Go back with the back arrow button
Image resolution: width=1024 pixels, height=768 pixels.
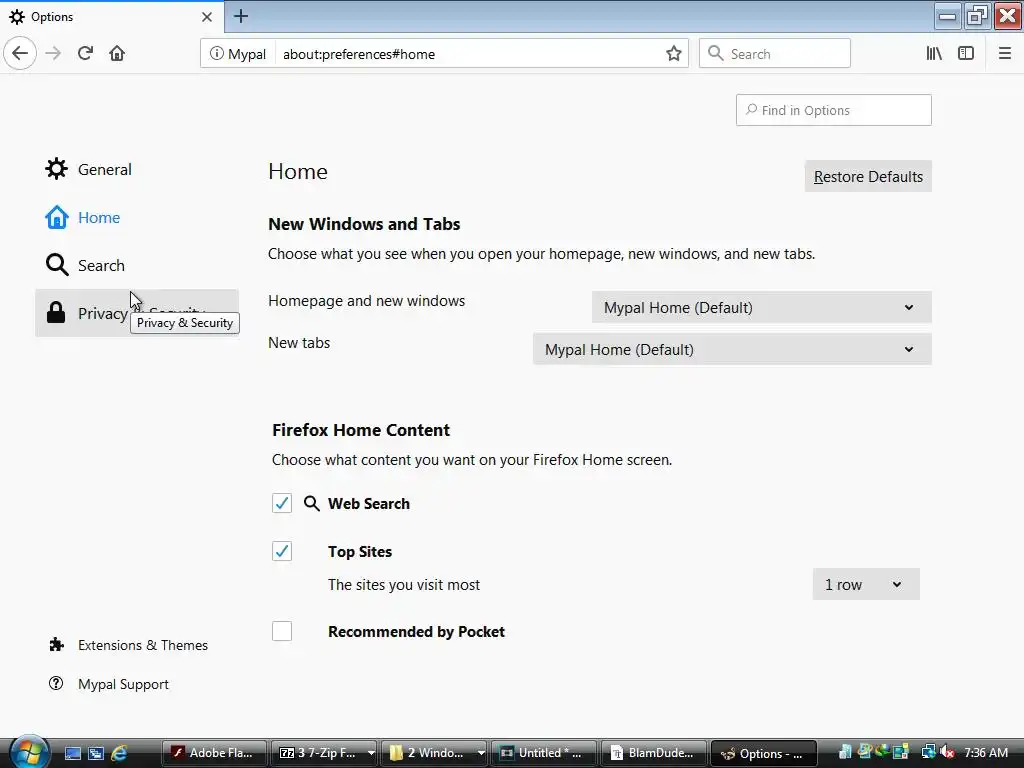[20, 54]
